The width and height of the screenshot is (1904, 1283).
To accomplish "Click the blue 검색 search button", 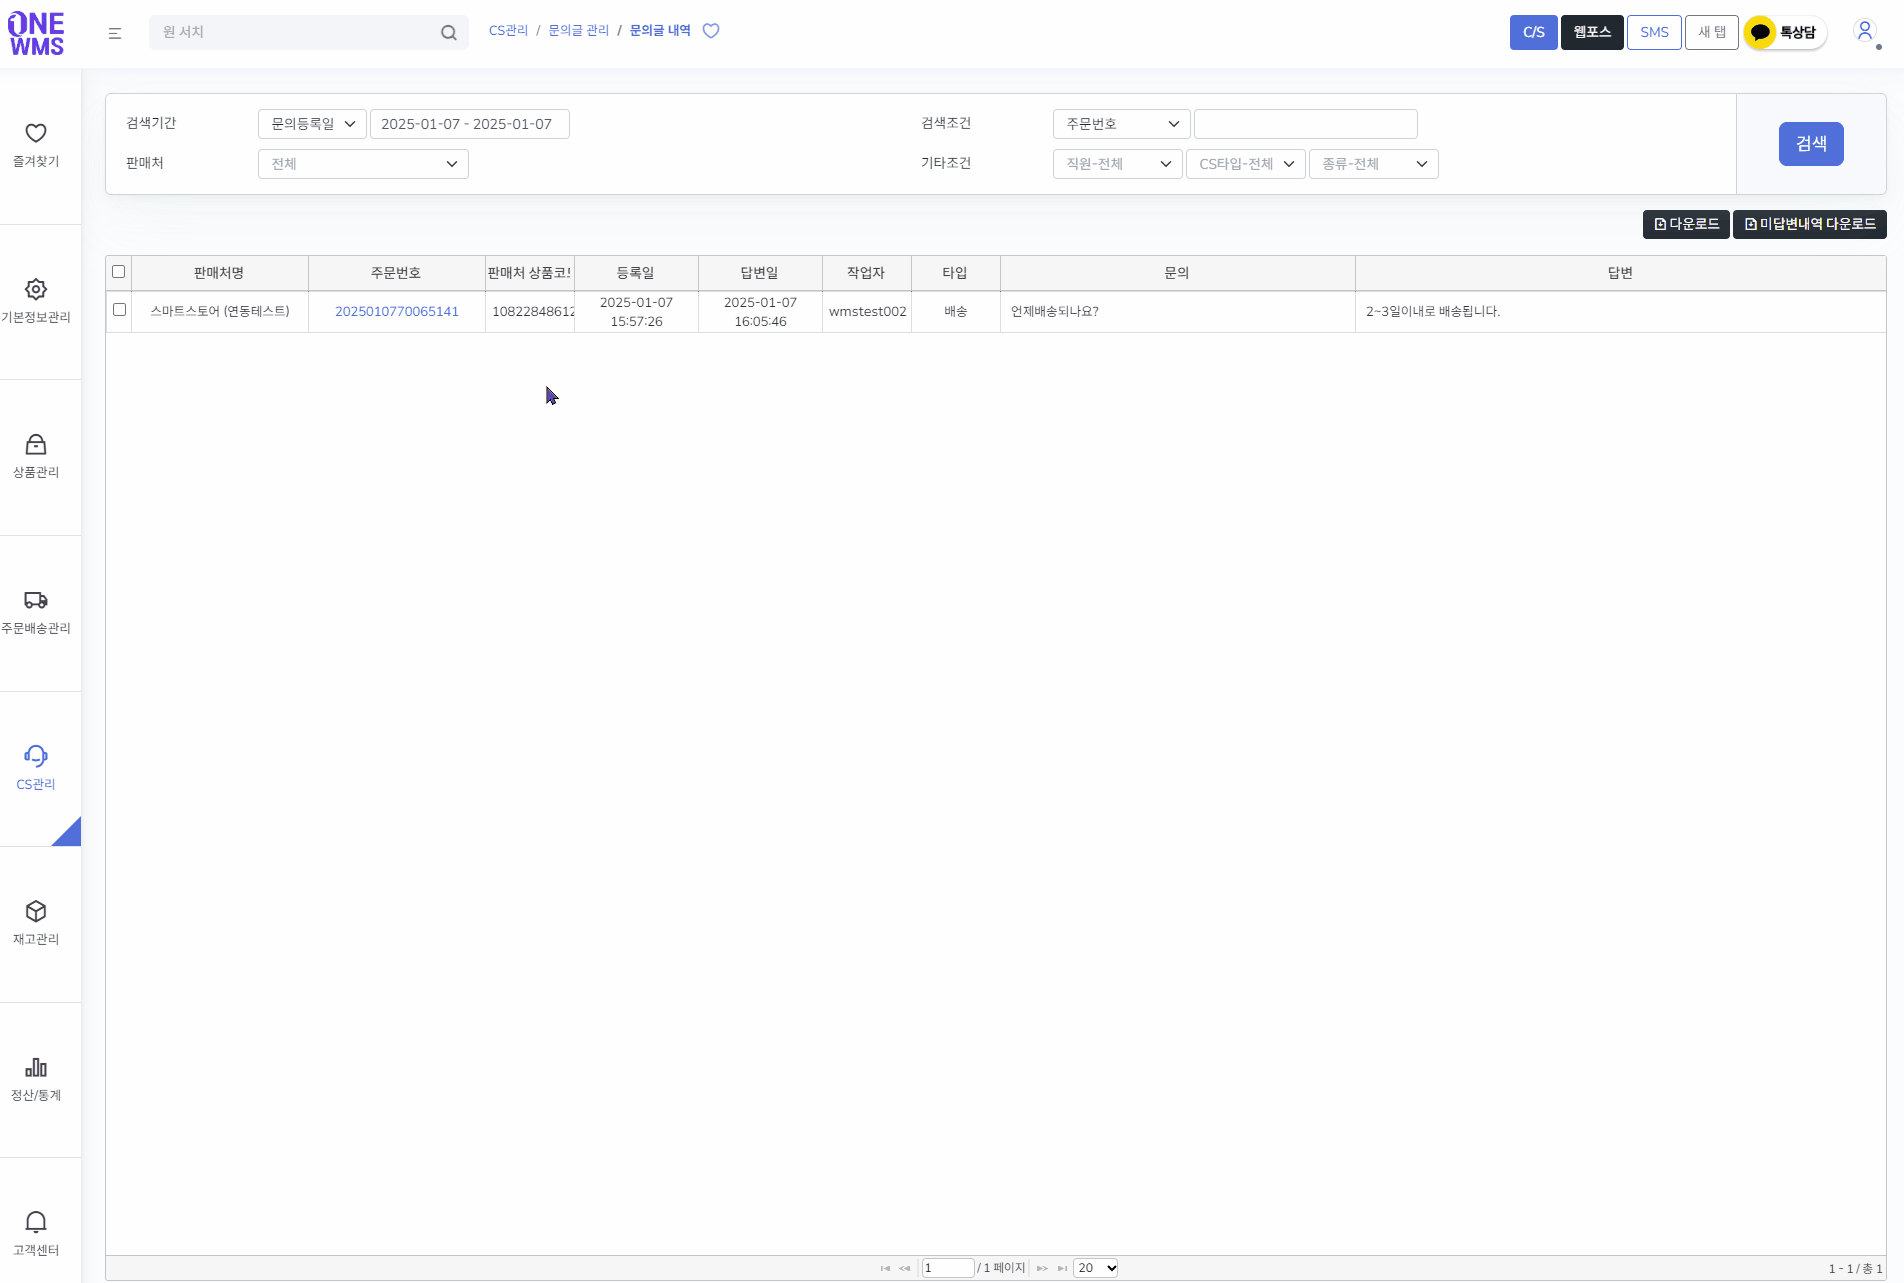I will tap(1811, 144).
